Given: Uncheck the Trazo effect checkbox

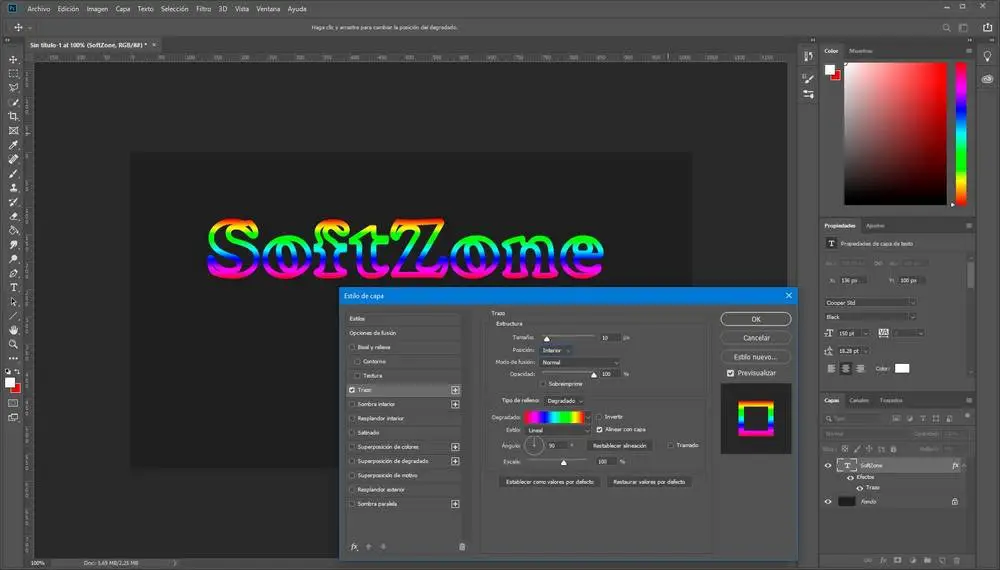Looking at the screenshot, I should click(352, 390).
